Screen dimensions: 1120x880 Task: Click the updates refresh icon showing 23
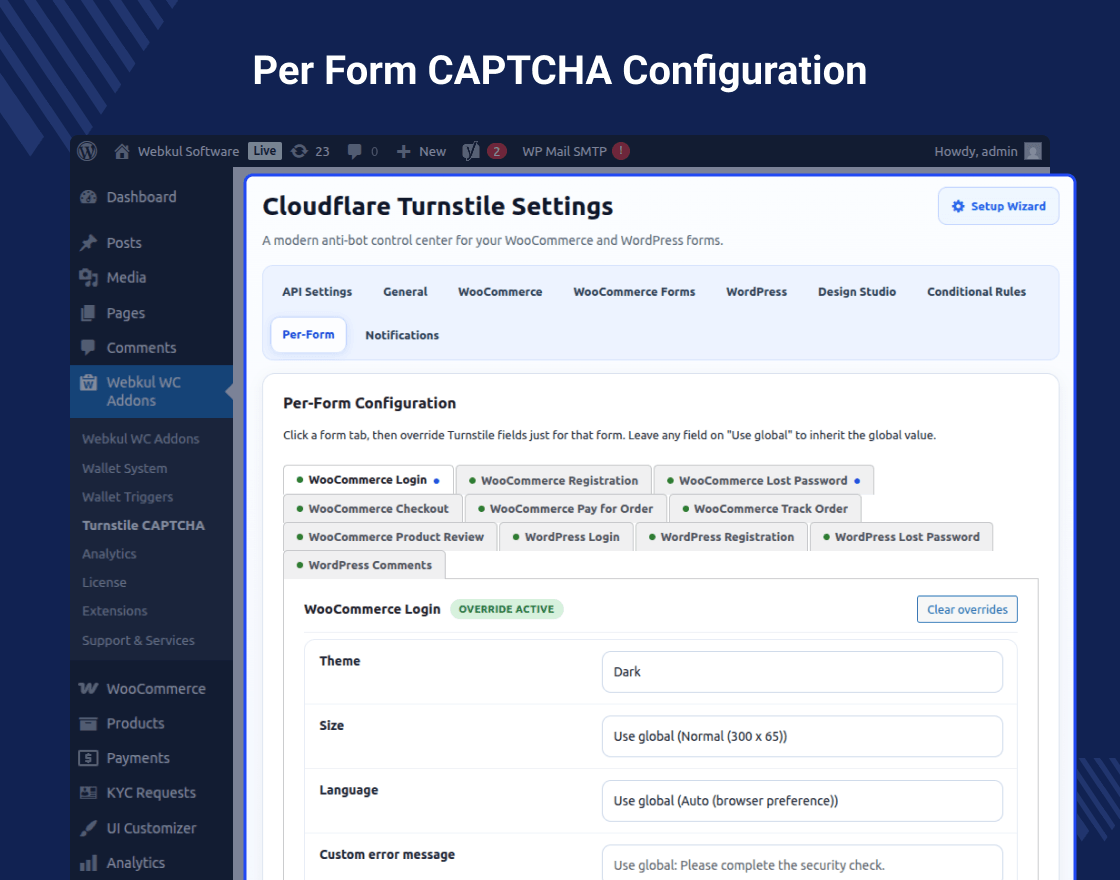(299, 151)
